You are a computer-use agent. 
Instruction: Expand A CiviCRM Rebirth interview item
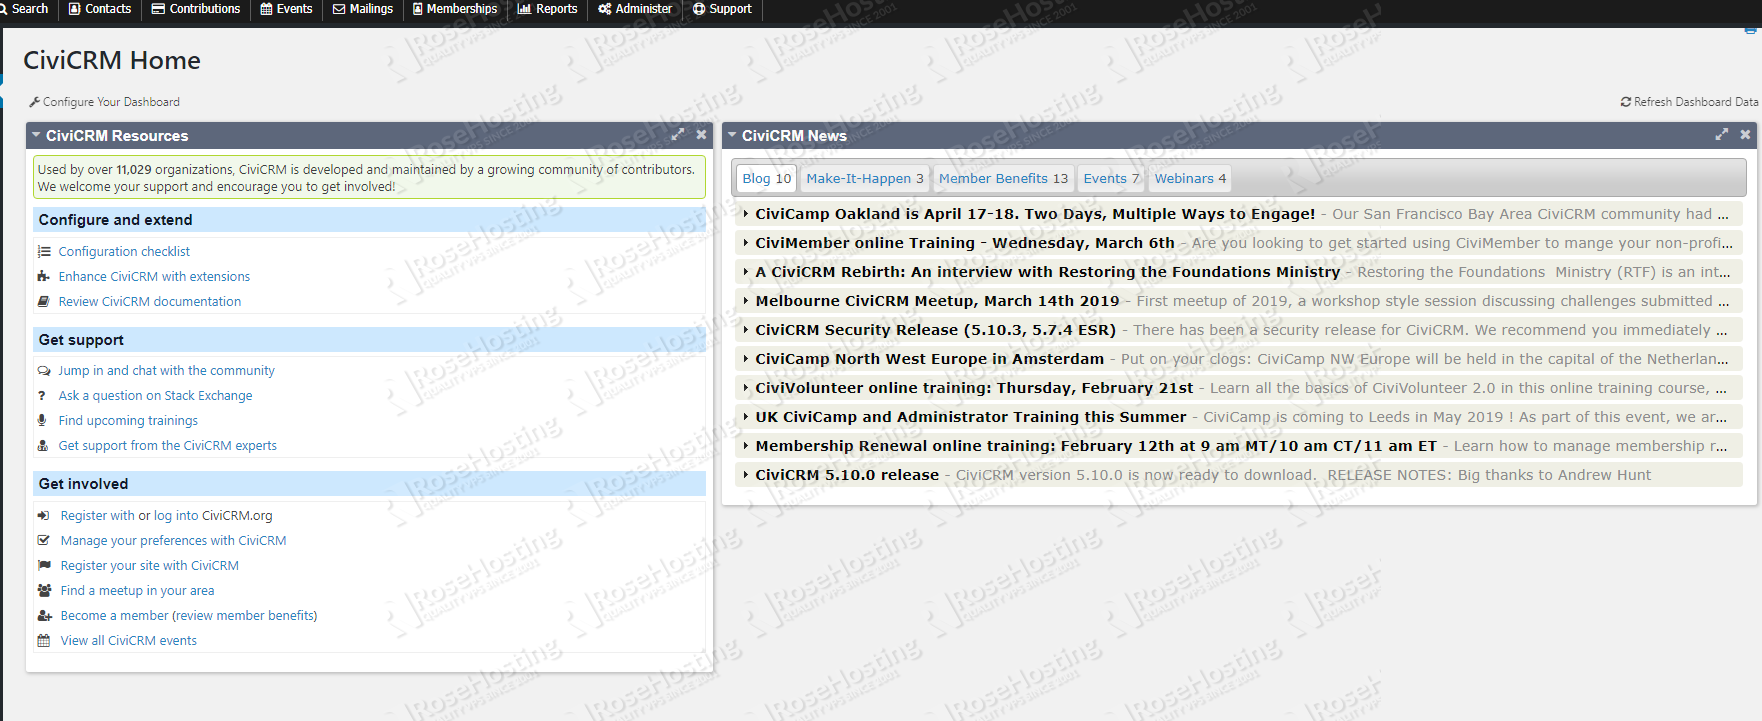(1239, 272)
